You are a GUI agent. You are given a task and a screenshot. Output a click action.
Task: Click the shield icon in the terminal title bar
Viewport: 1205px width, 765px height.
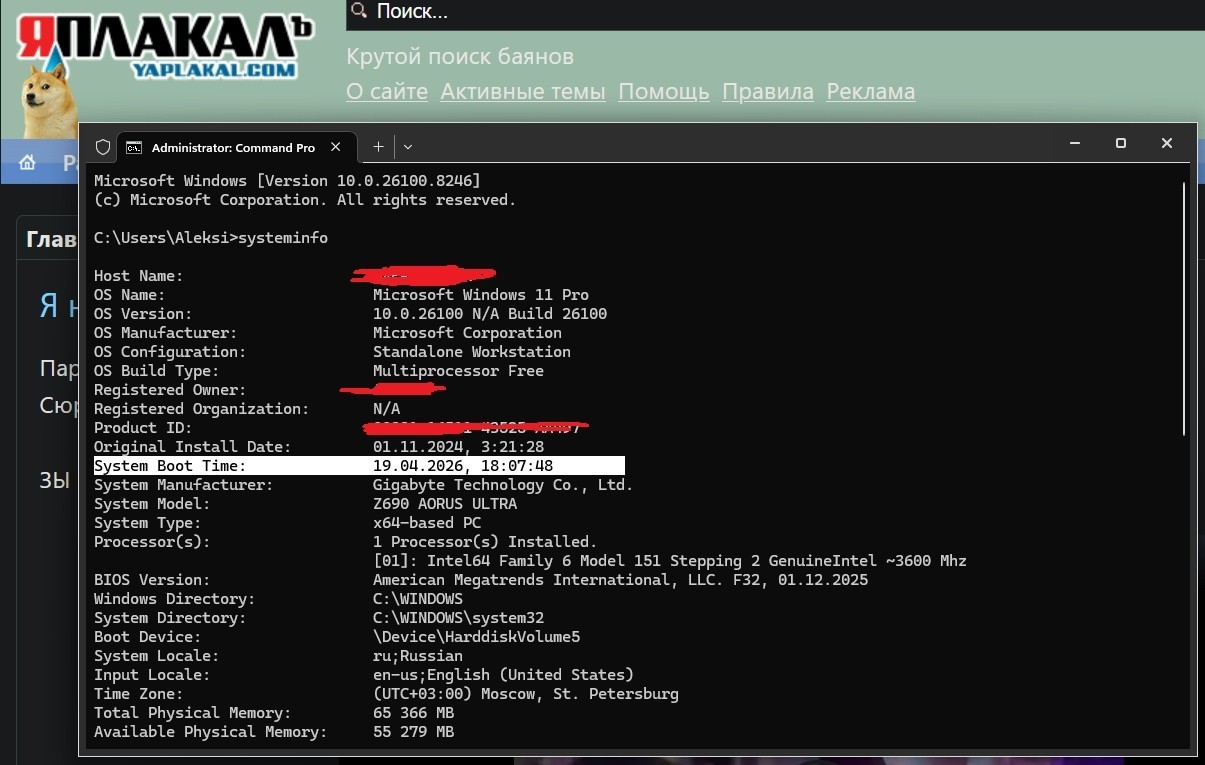click(x=102, y=147)
